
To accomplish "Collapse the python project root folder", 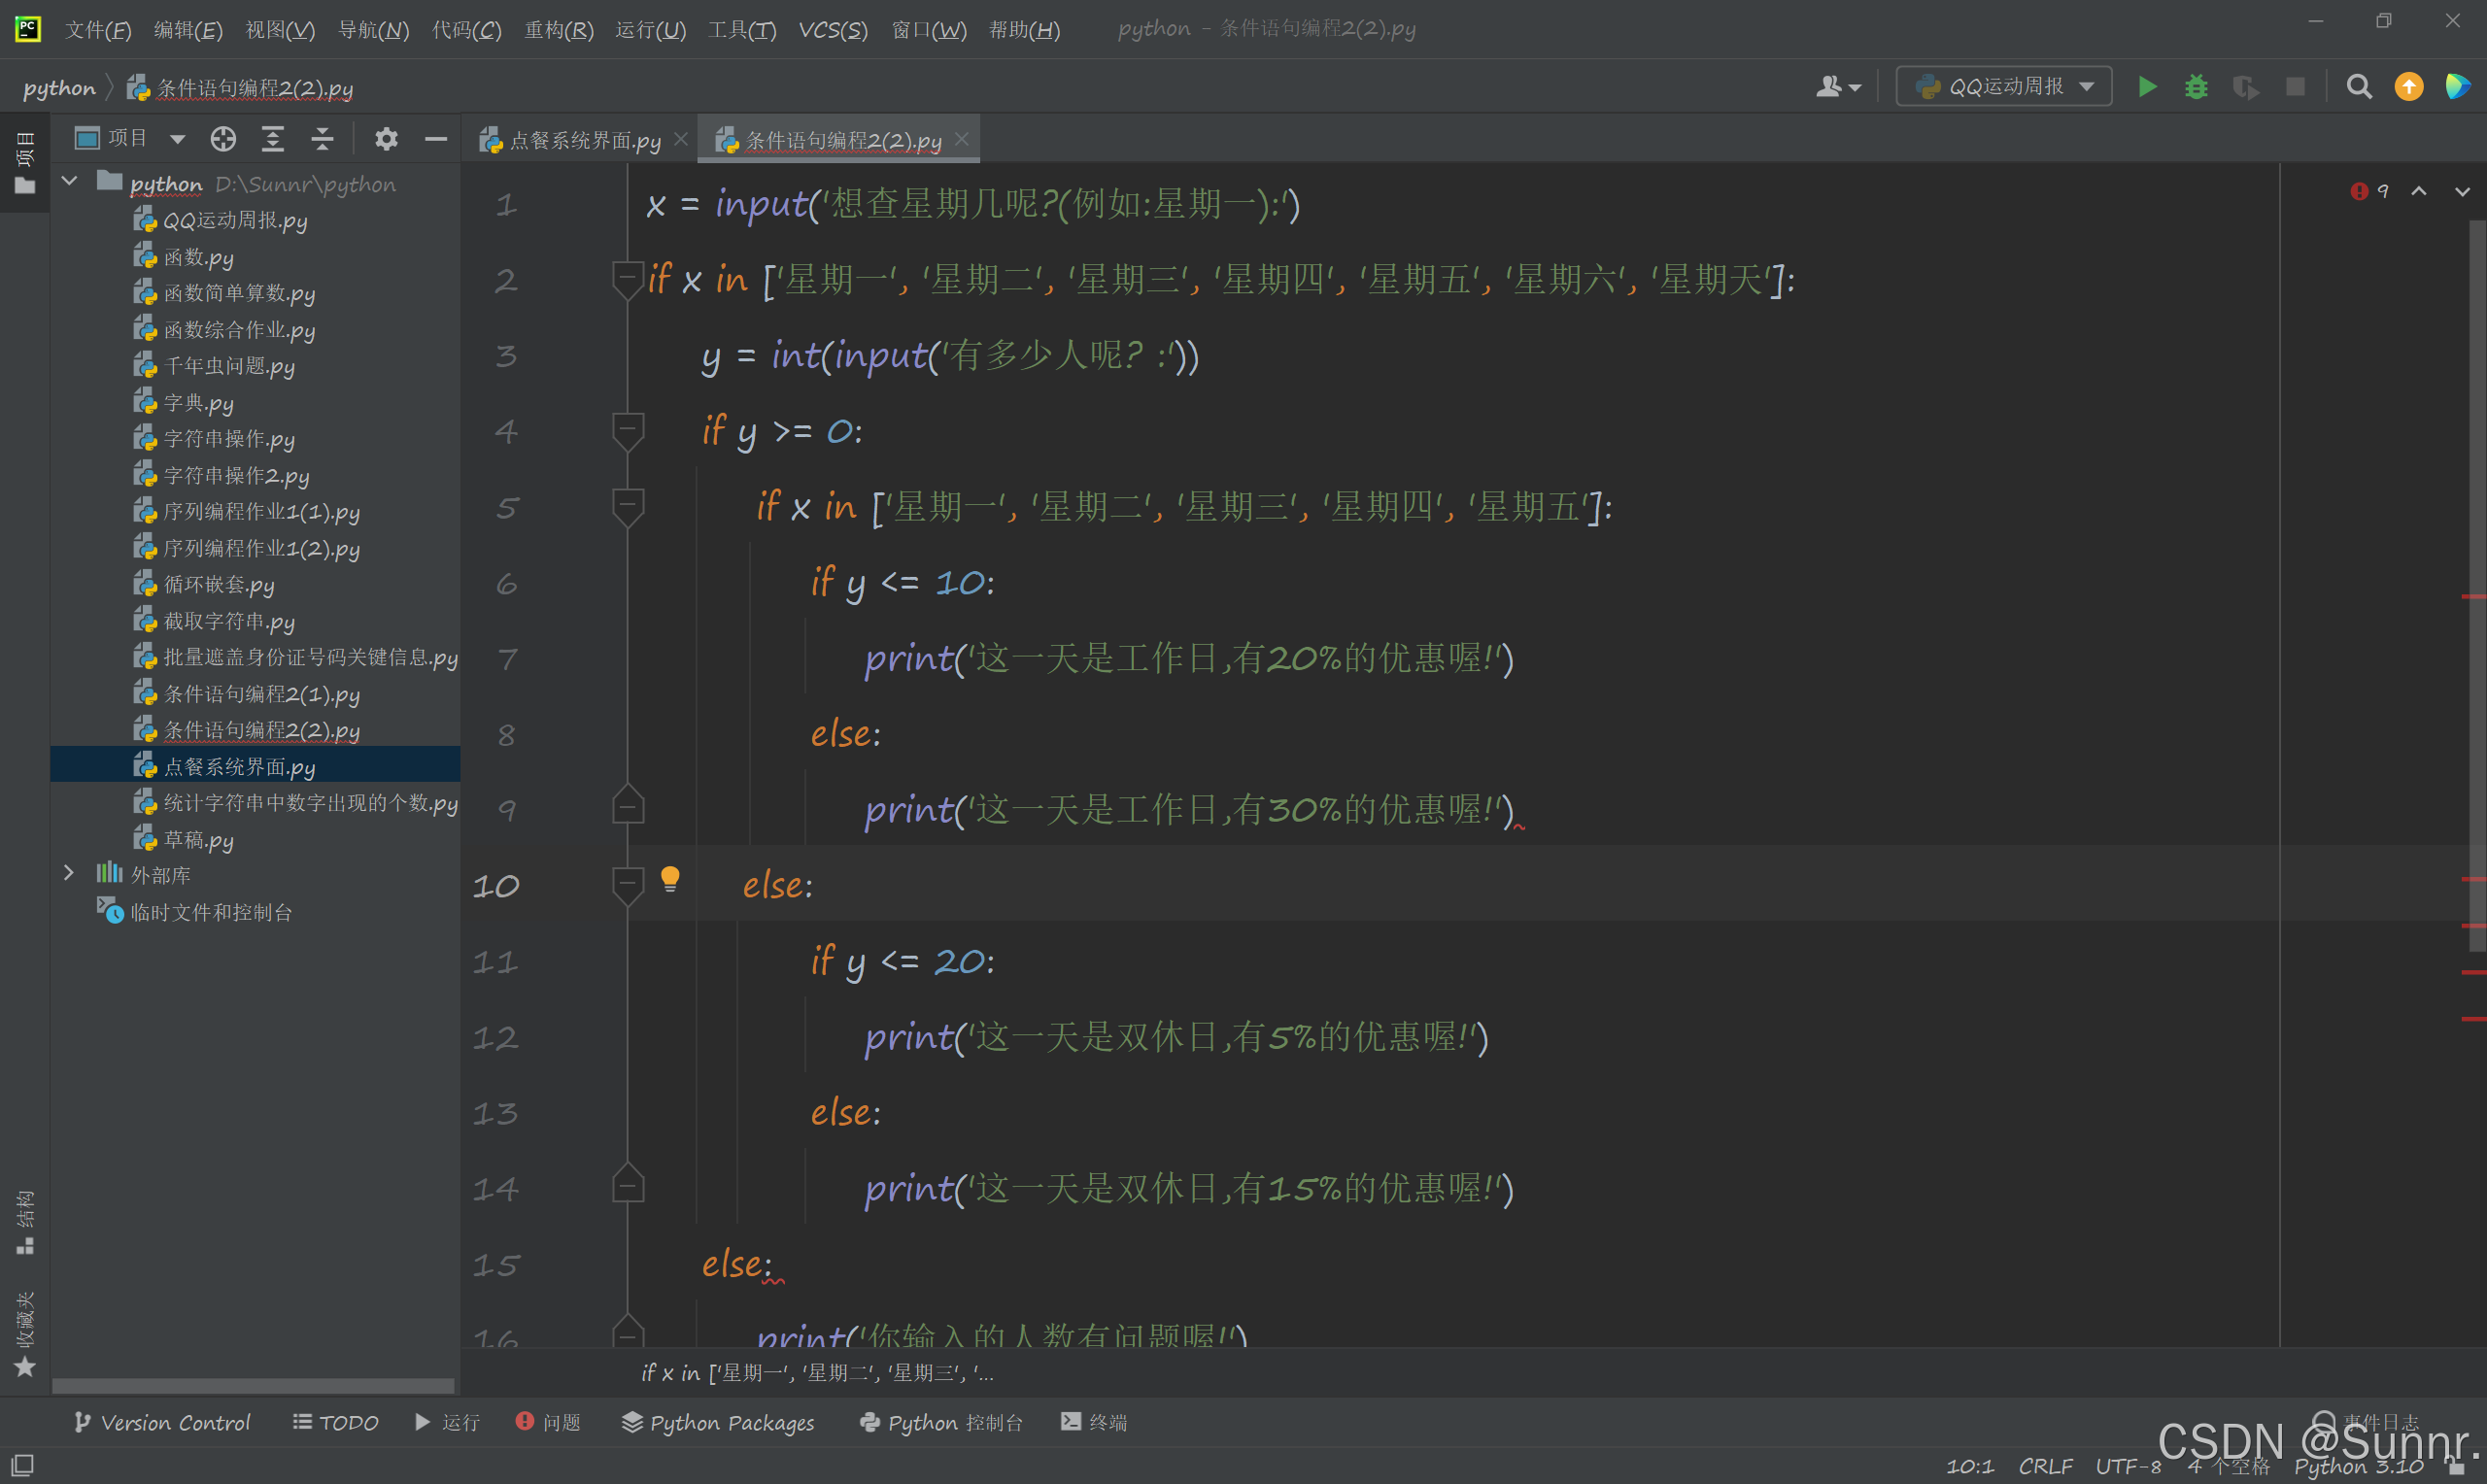I will pyautogui.click(x=70, y=182).
